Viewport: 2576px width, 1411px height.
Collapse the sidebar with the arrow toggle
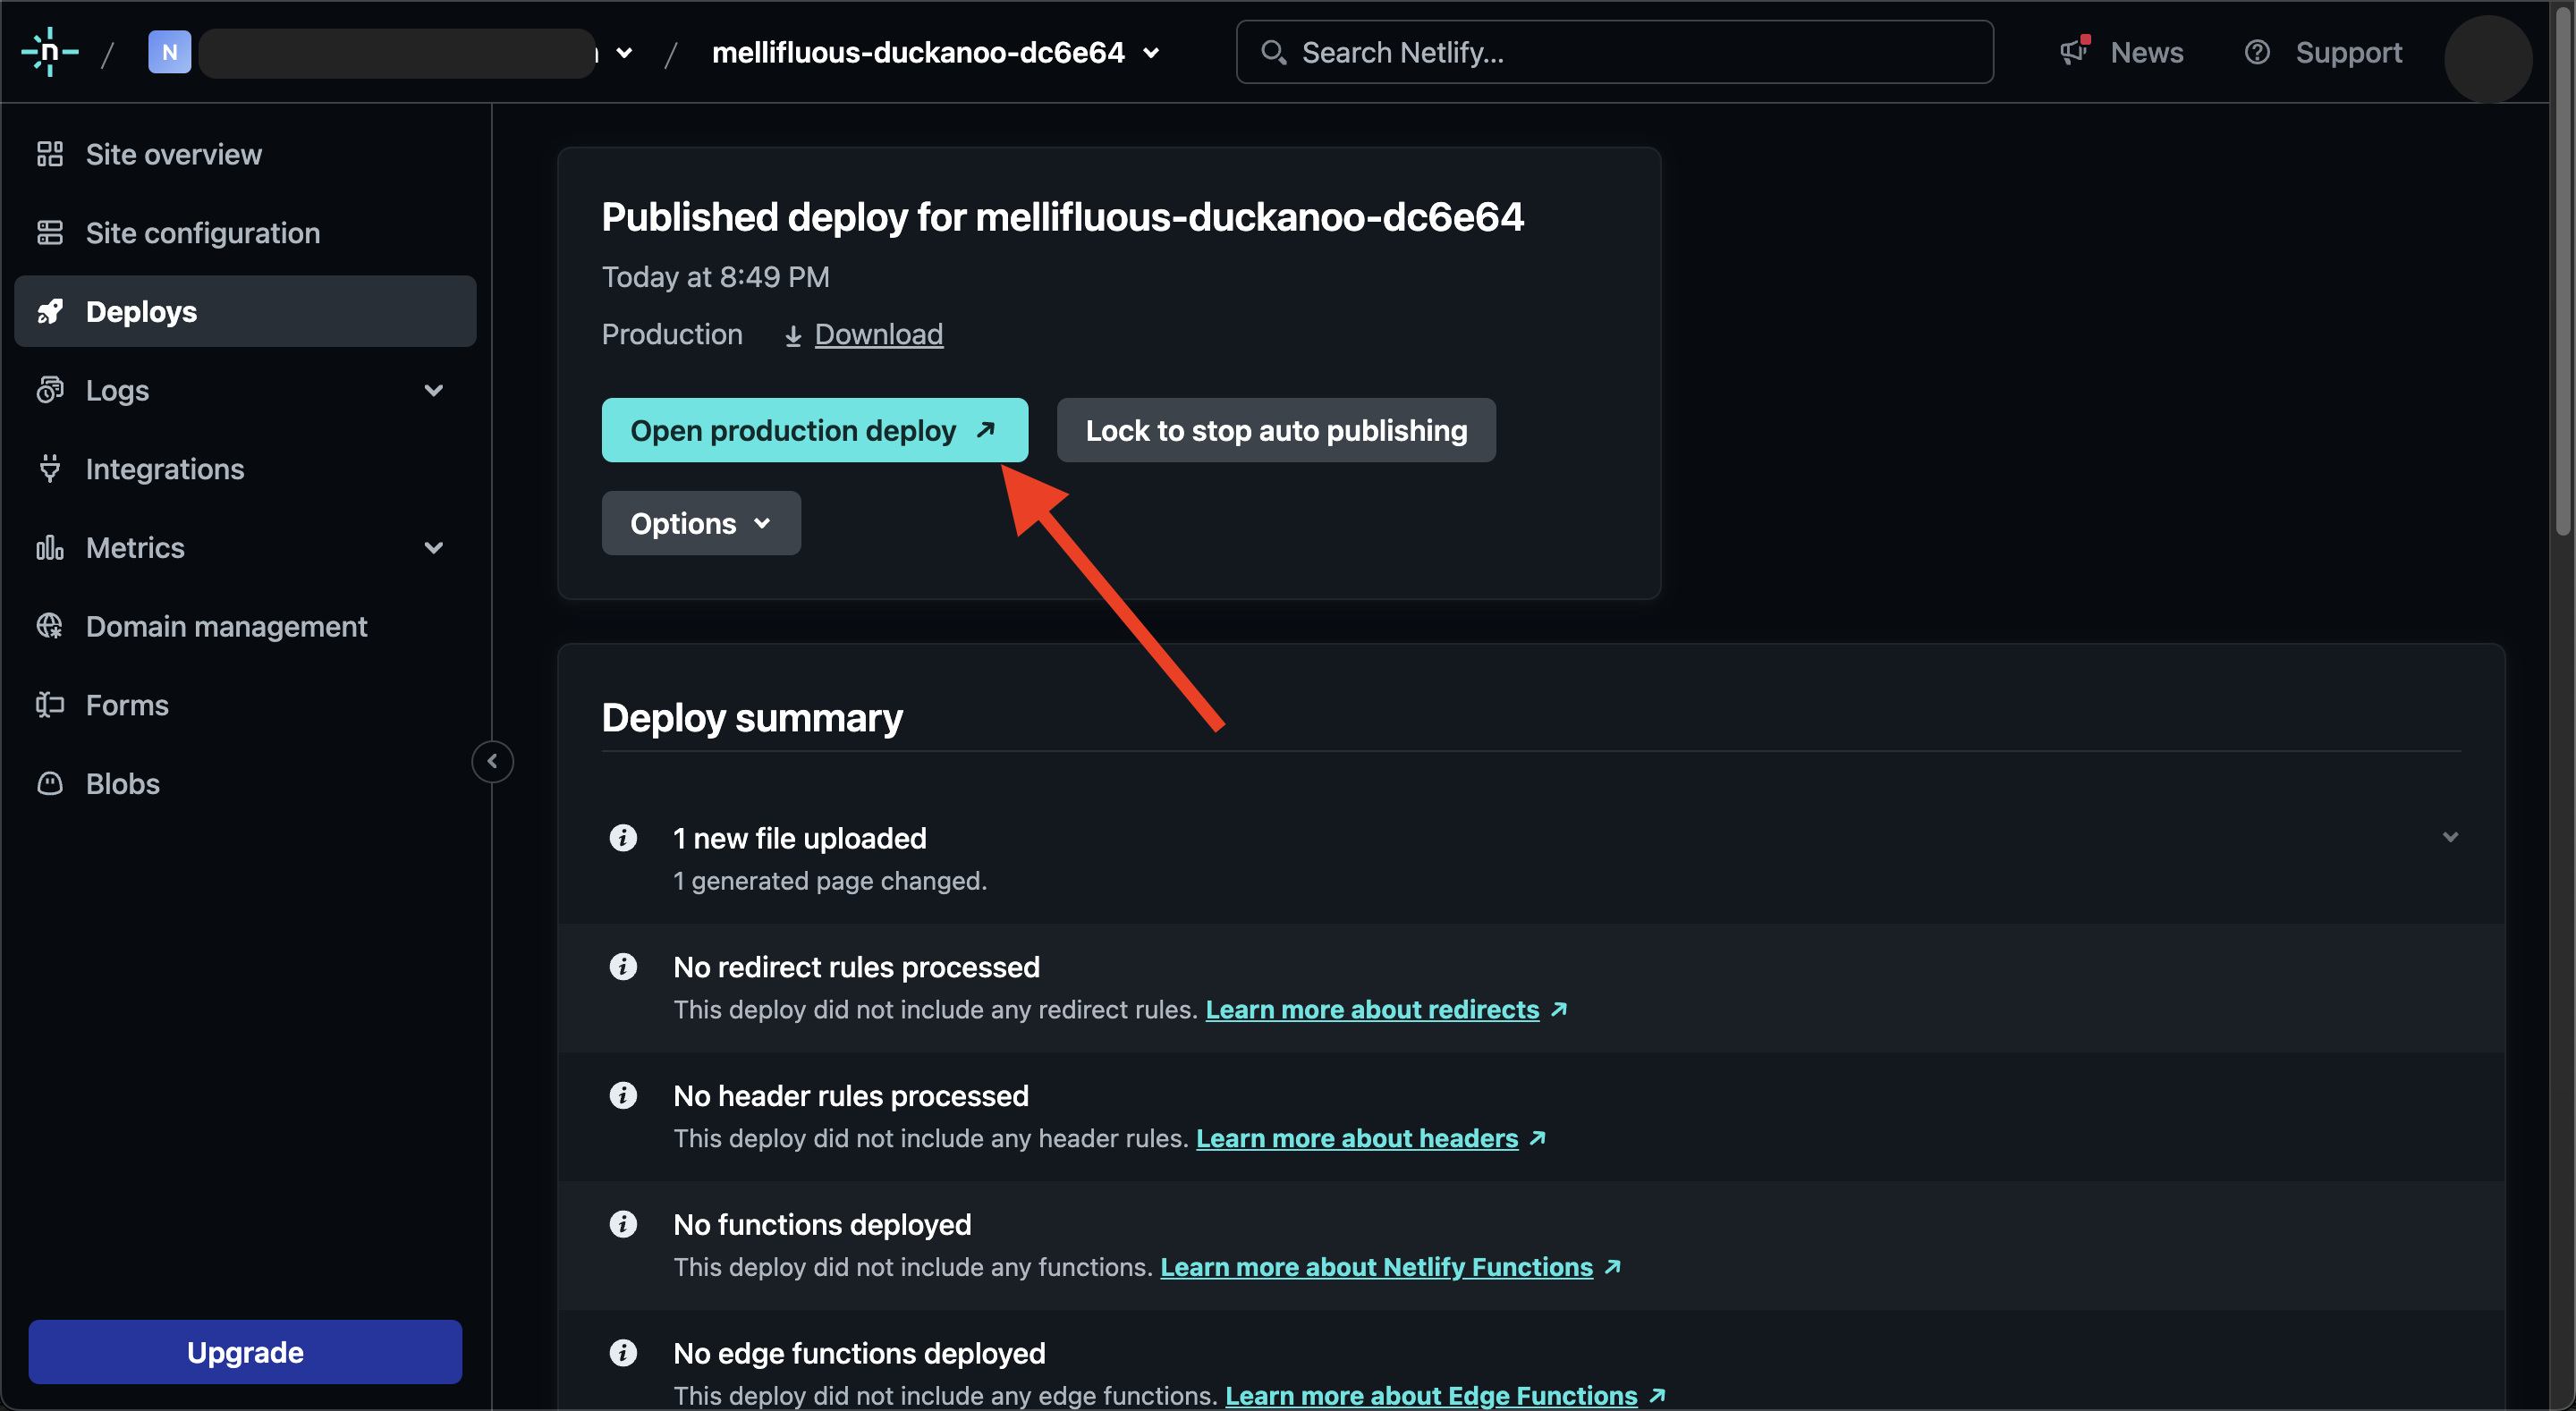pyautogui.click(x=492, y=761)
